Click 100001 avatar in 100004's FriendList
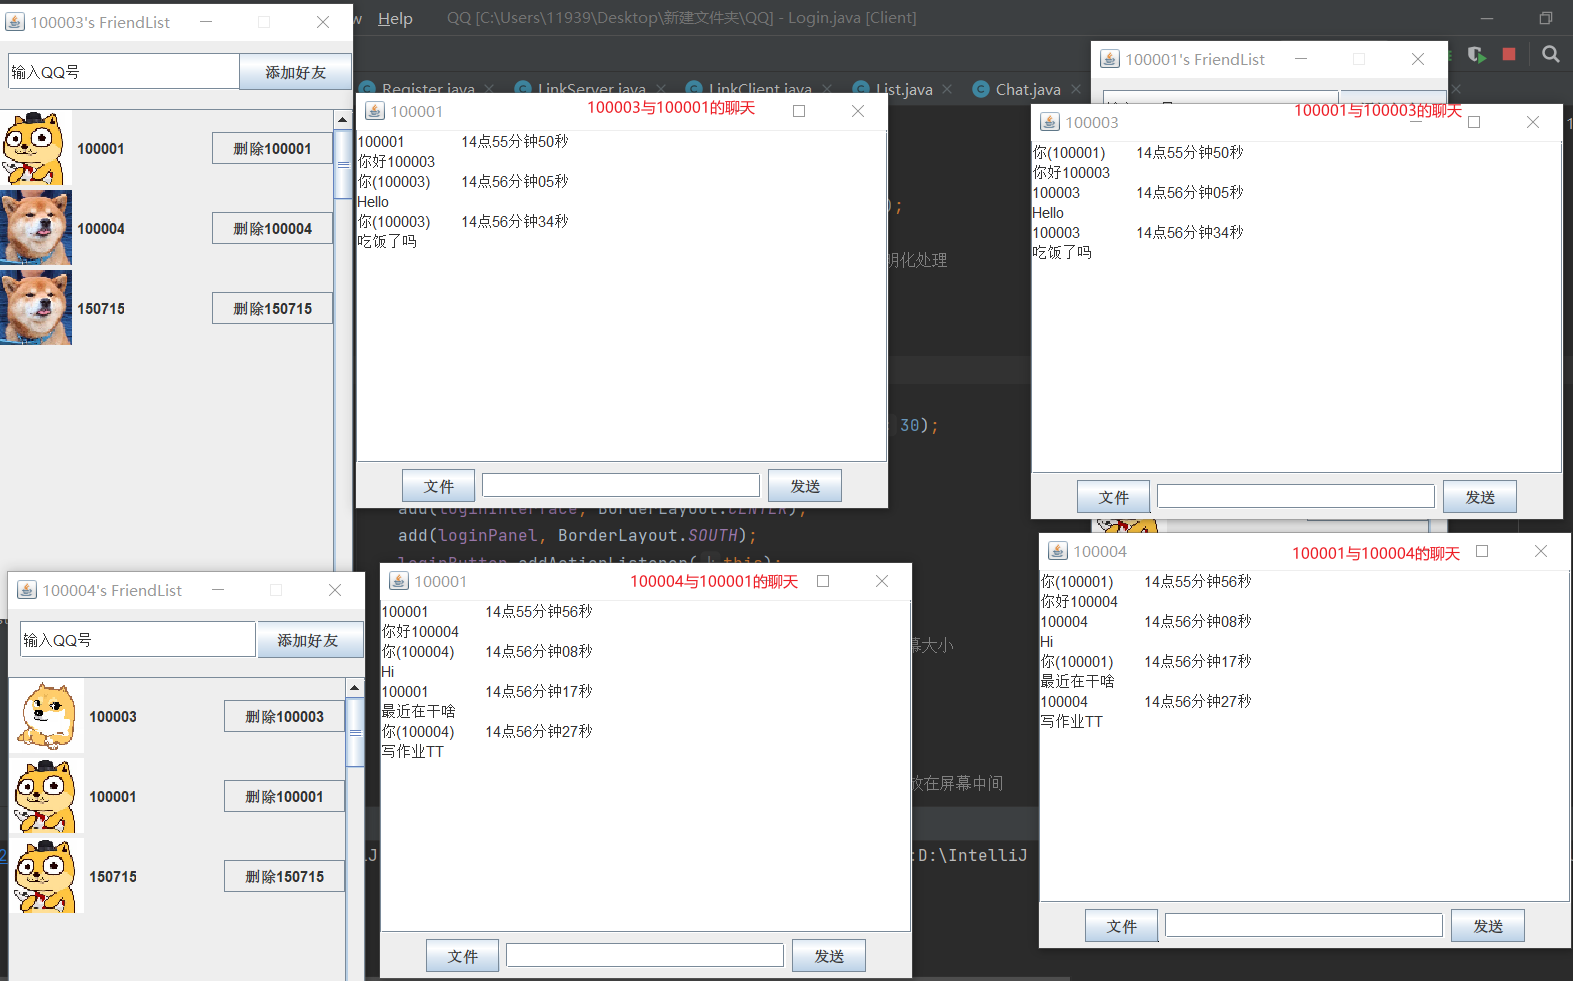 [x=47, y=796]
